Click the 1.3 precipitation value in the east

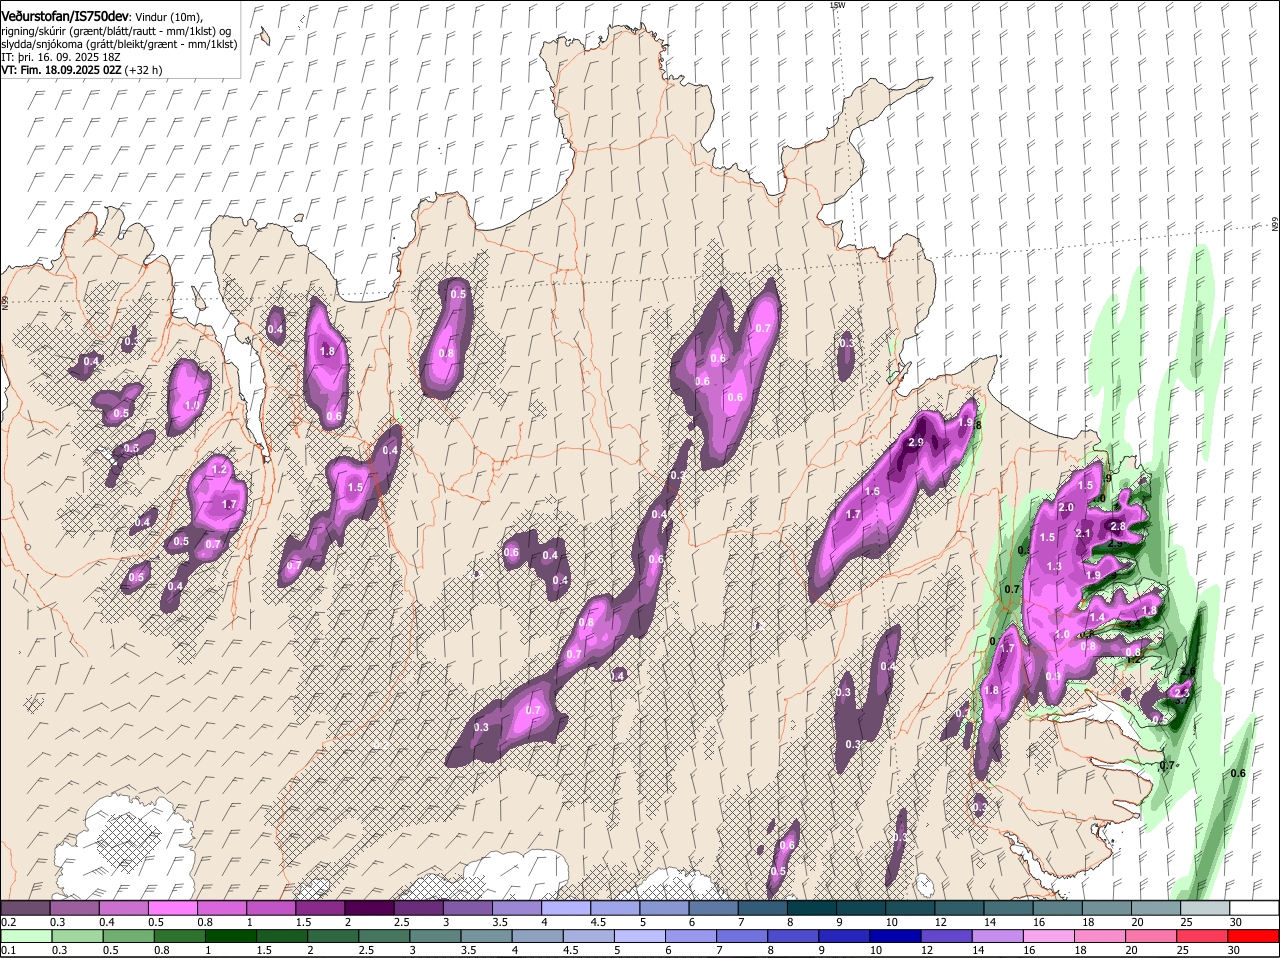(x=1054, y=567)
